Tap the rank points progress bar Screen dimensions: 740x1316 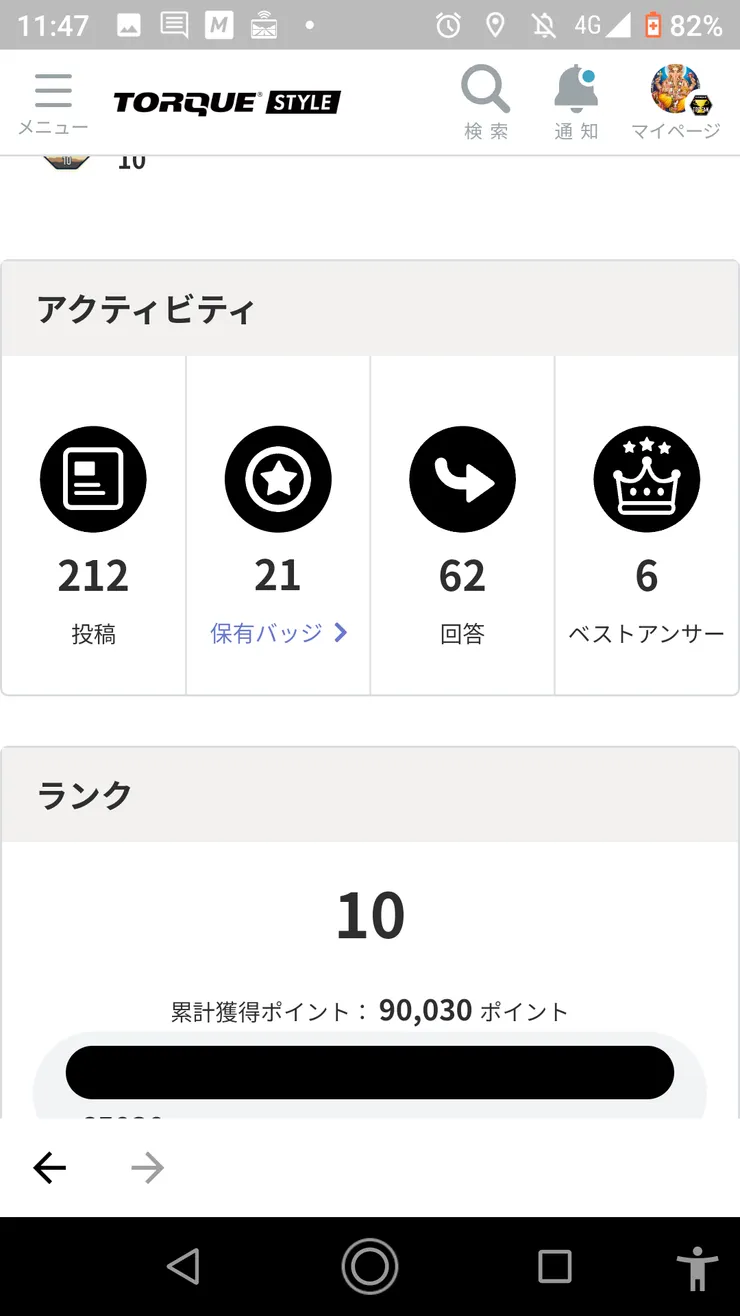coord(370,1073)
